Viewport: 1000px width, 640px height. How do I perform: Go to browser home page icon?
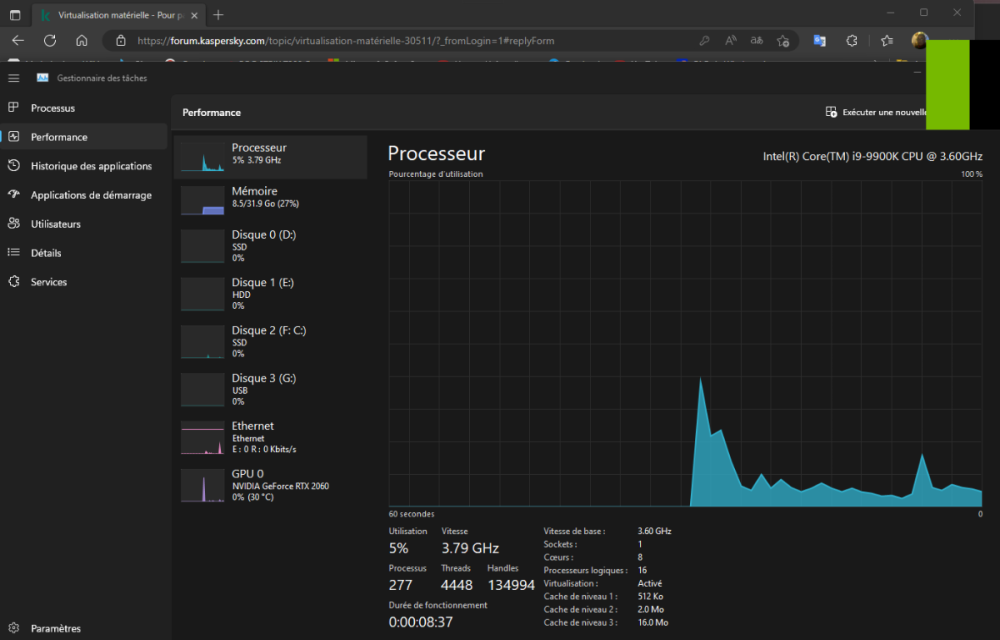82,41
